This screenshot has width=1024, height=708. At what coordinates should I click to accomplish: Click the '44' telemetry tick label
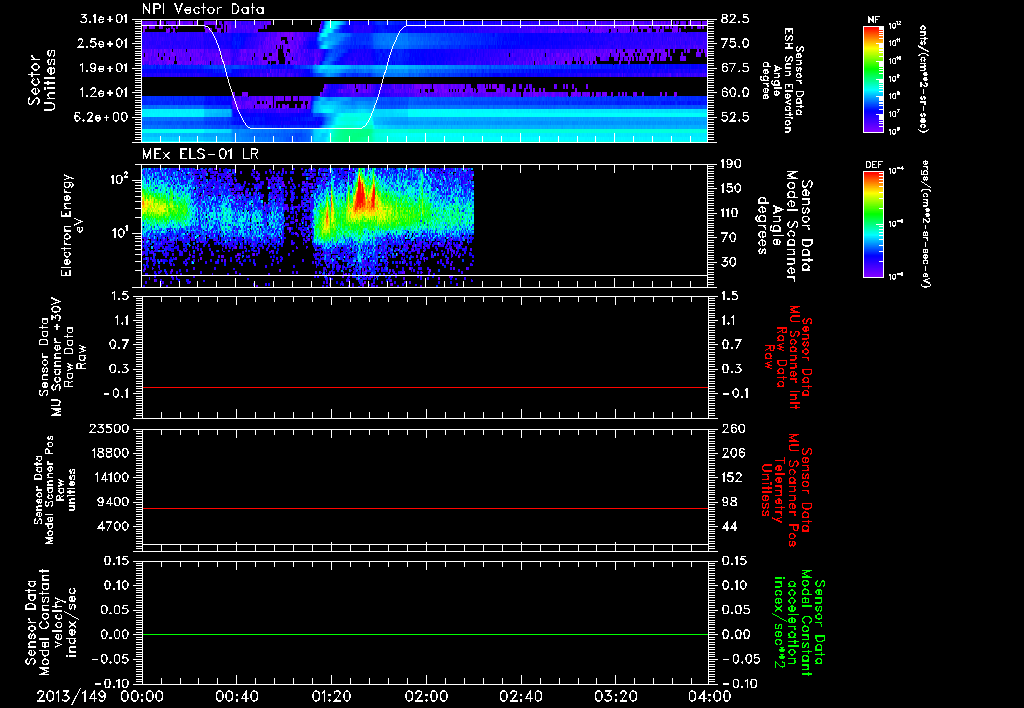(x=728, y=526)
